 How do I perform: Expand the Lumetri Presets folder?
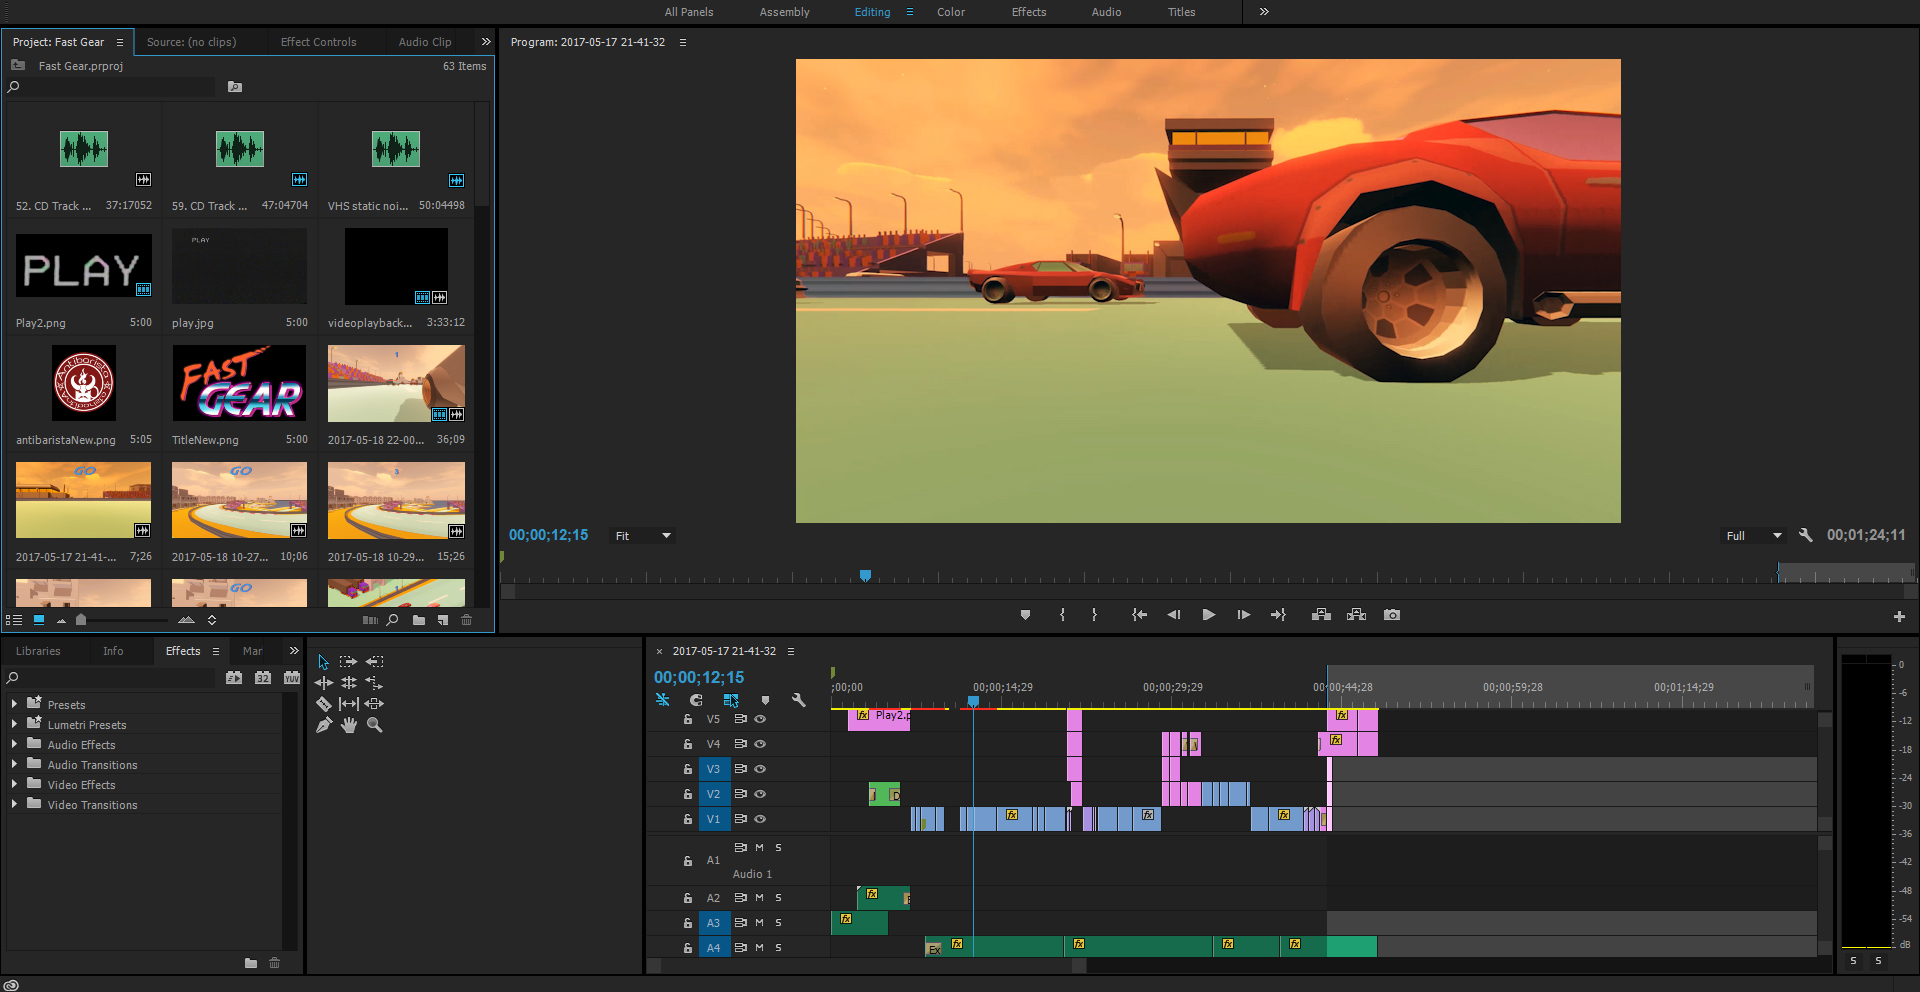click(x=14, y=724)
